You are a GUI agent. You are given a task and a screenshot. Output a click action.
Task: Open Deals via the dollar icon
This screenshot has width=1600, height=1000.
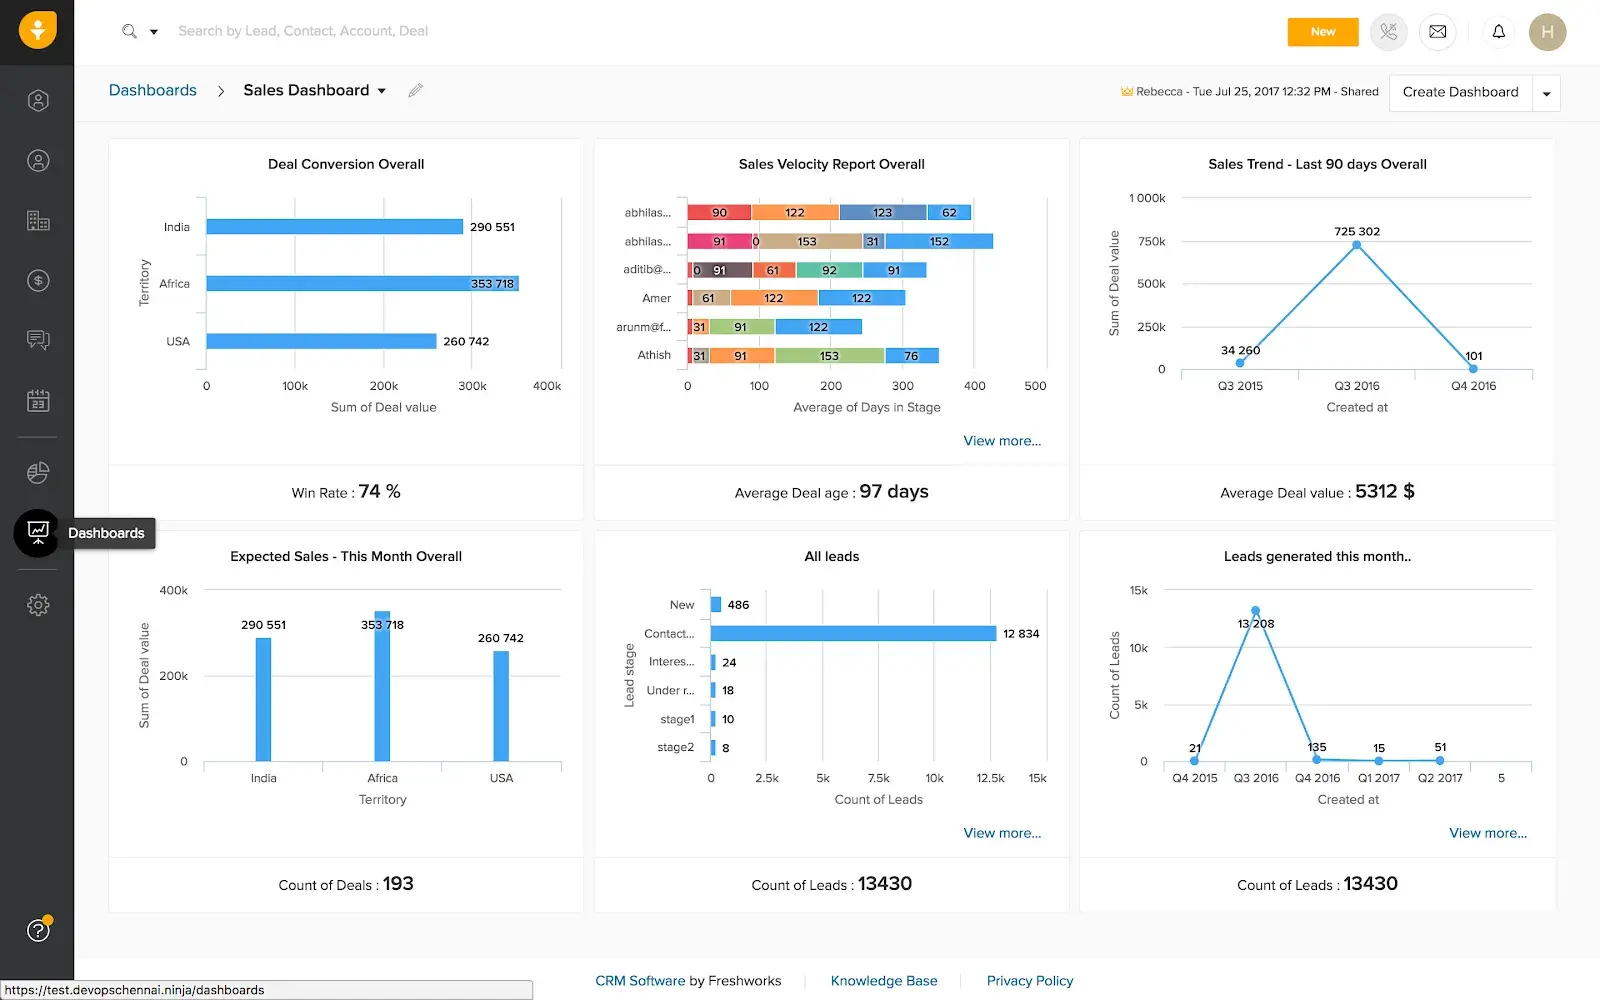tap(37, 281)
